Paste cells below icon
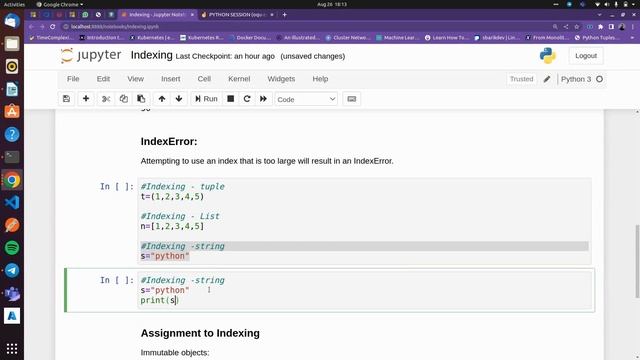The width and height of the screenshot is (640, 360). pyautogui.click(x=141, y=99)
